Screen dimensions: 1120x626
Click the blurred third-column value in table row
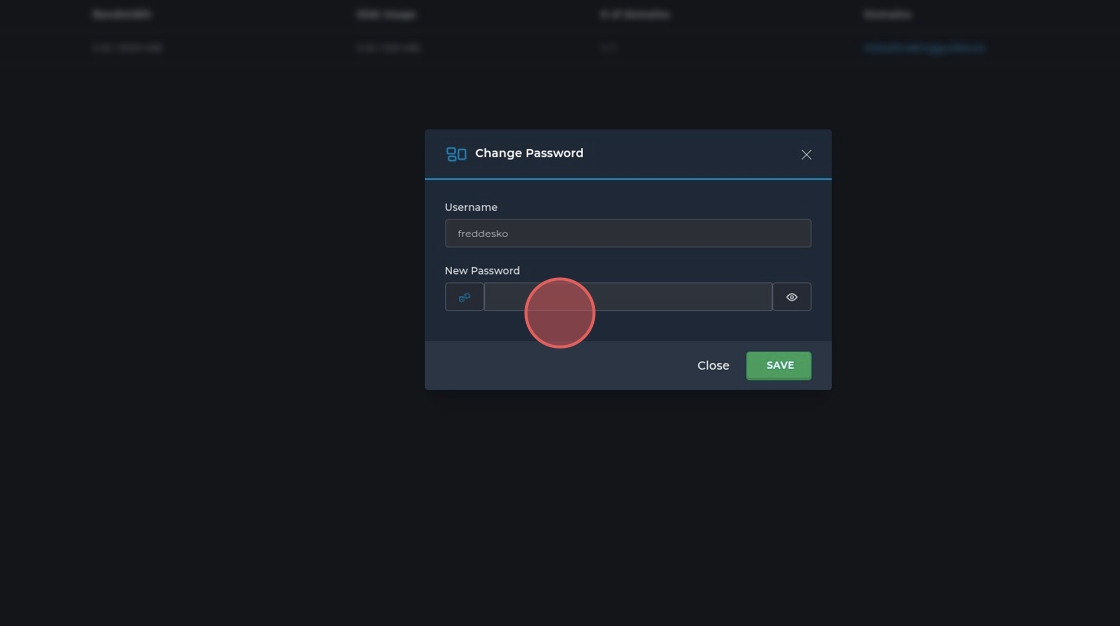(x=608, y=48)
